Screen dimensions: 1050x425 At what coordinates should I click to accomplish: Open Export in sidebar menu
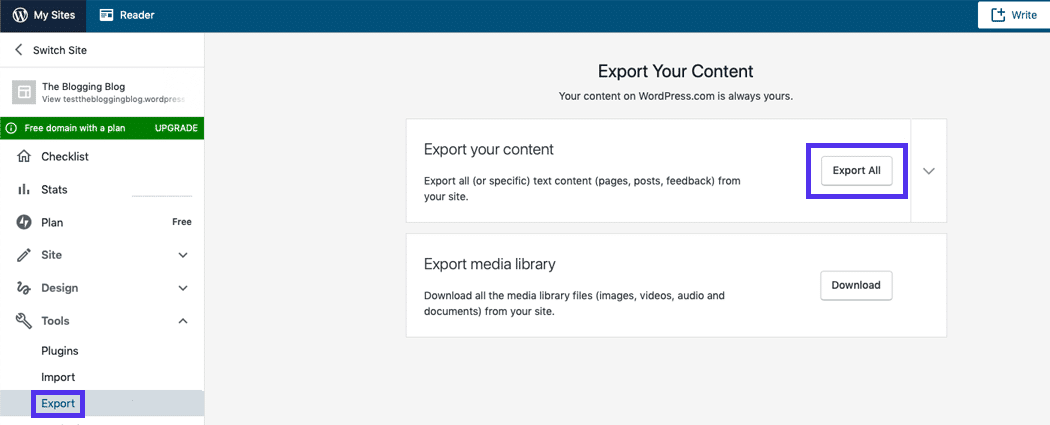(x=58, y=404)
